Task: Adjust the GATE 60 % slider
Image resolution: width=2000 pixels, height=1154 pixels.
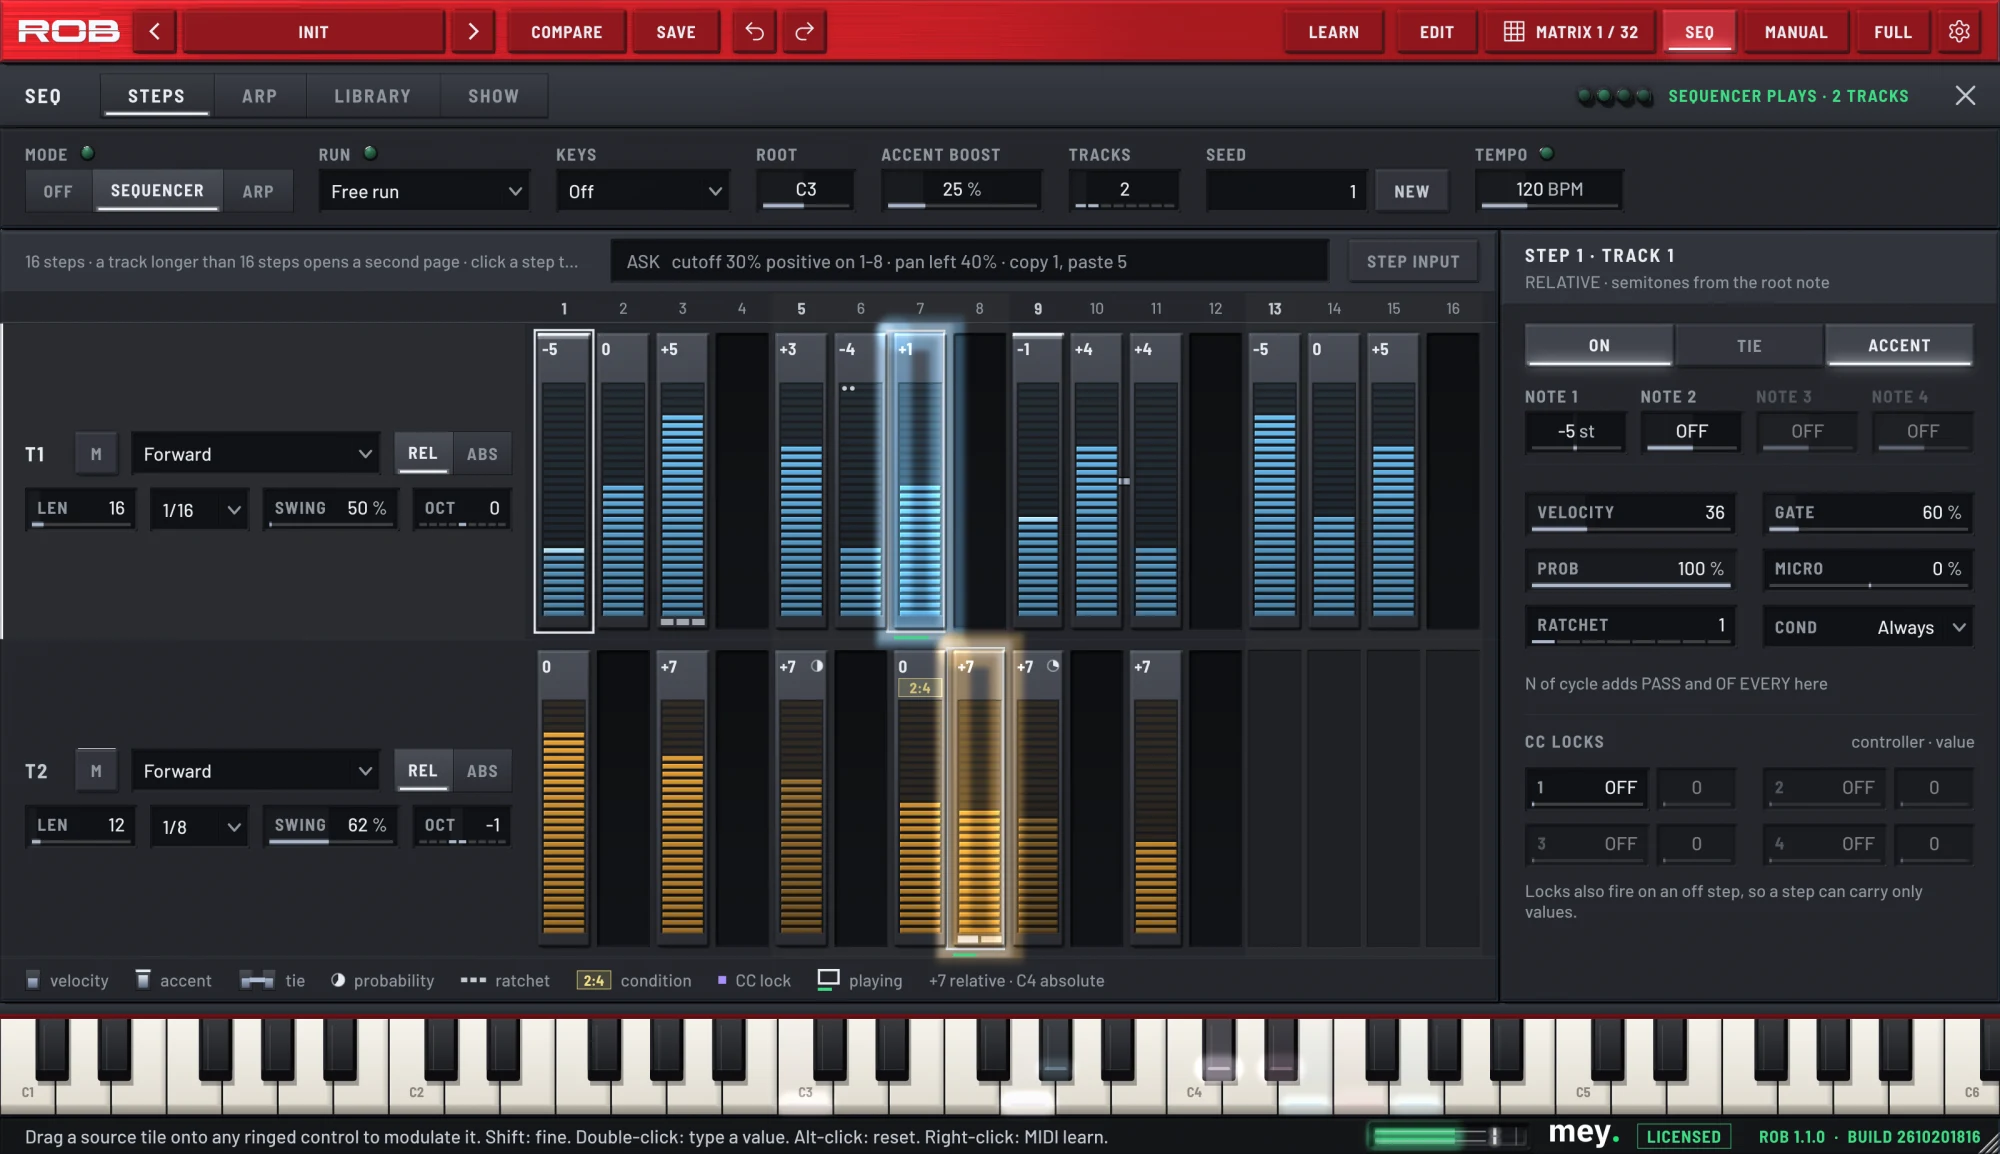Action: (1867, 512)
